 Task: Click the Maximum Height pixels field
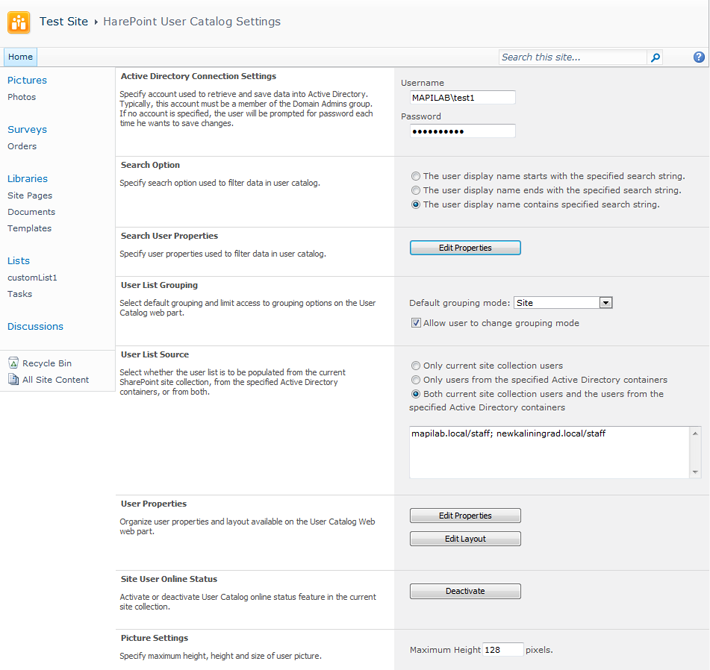503,650
